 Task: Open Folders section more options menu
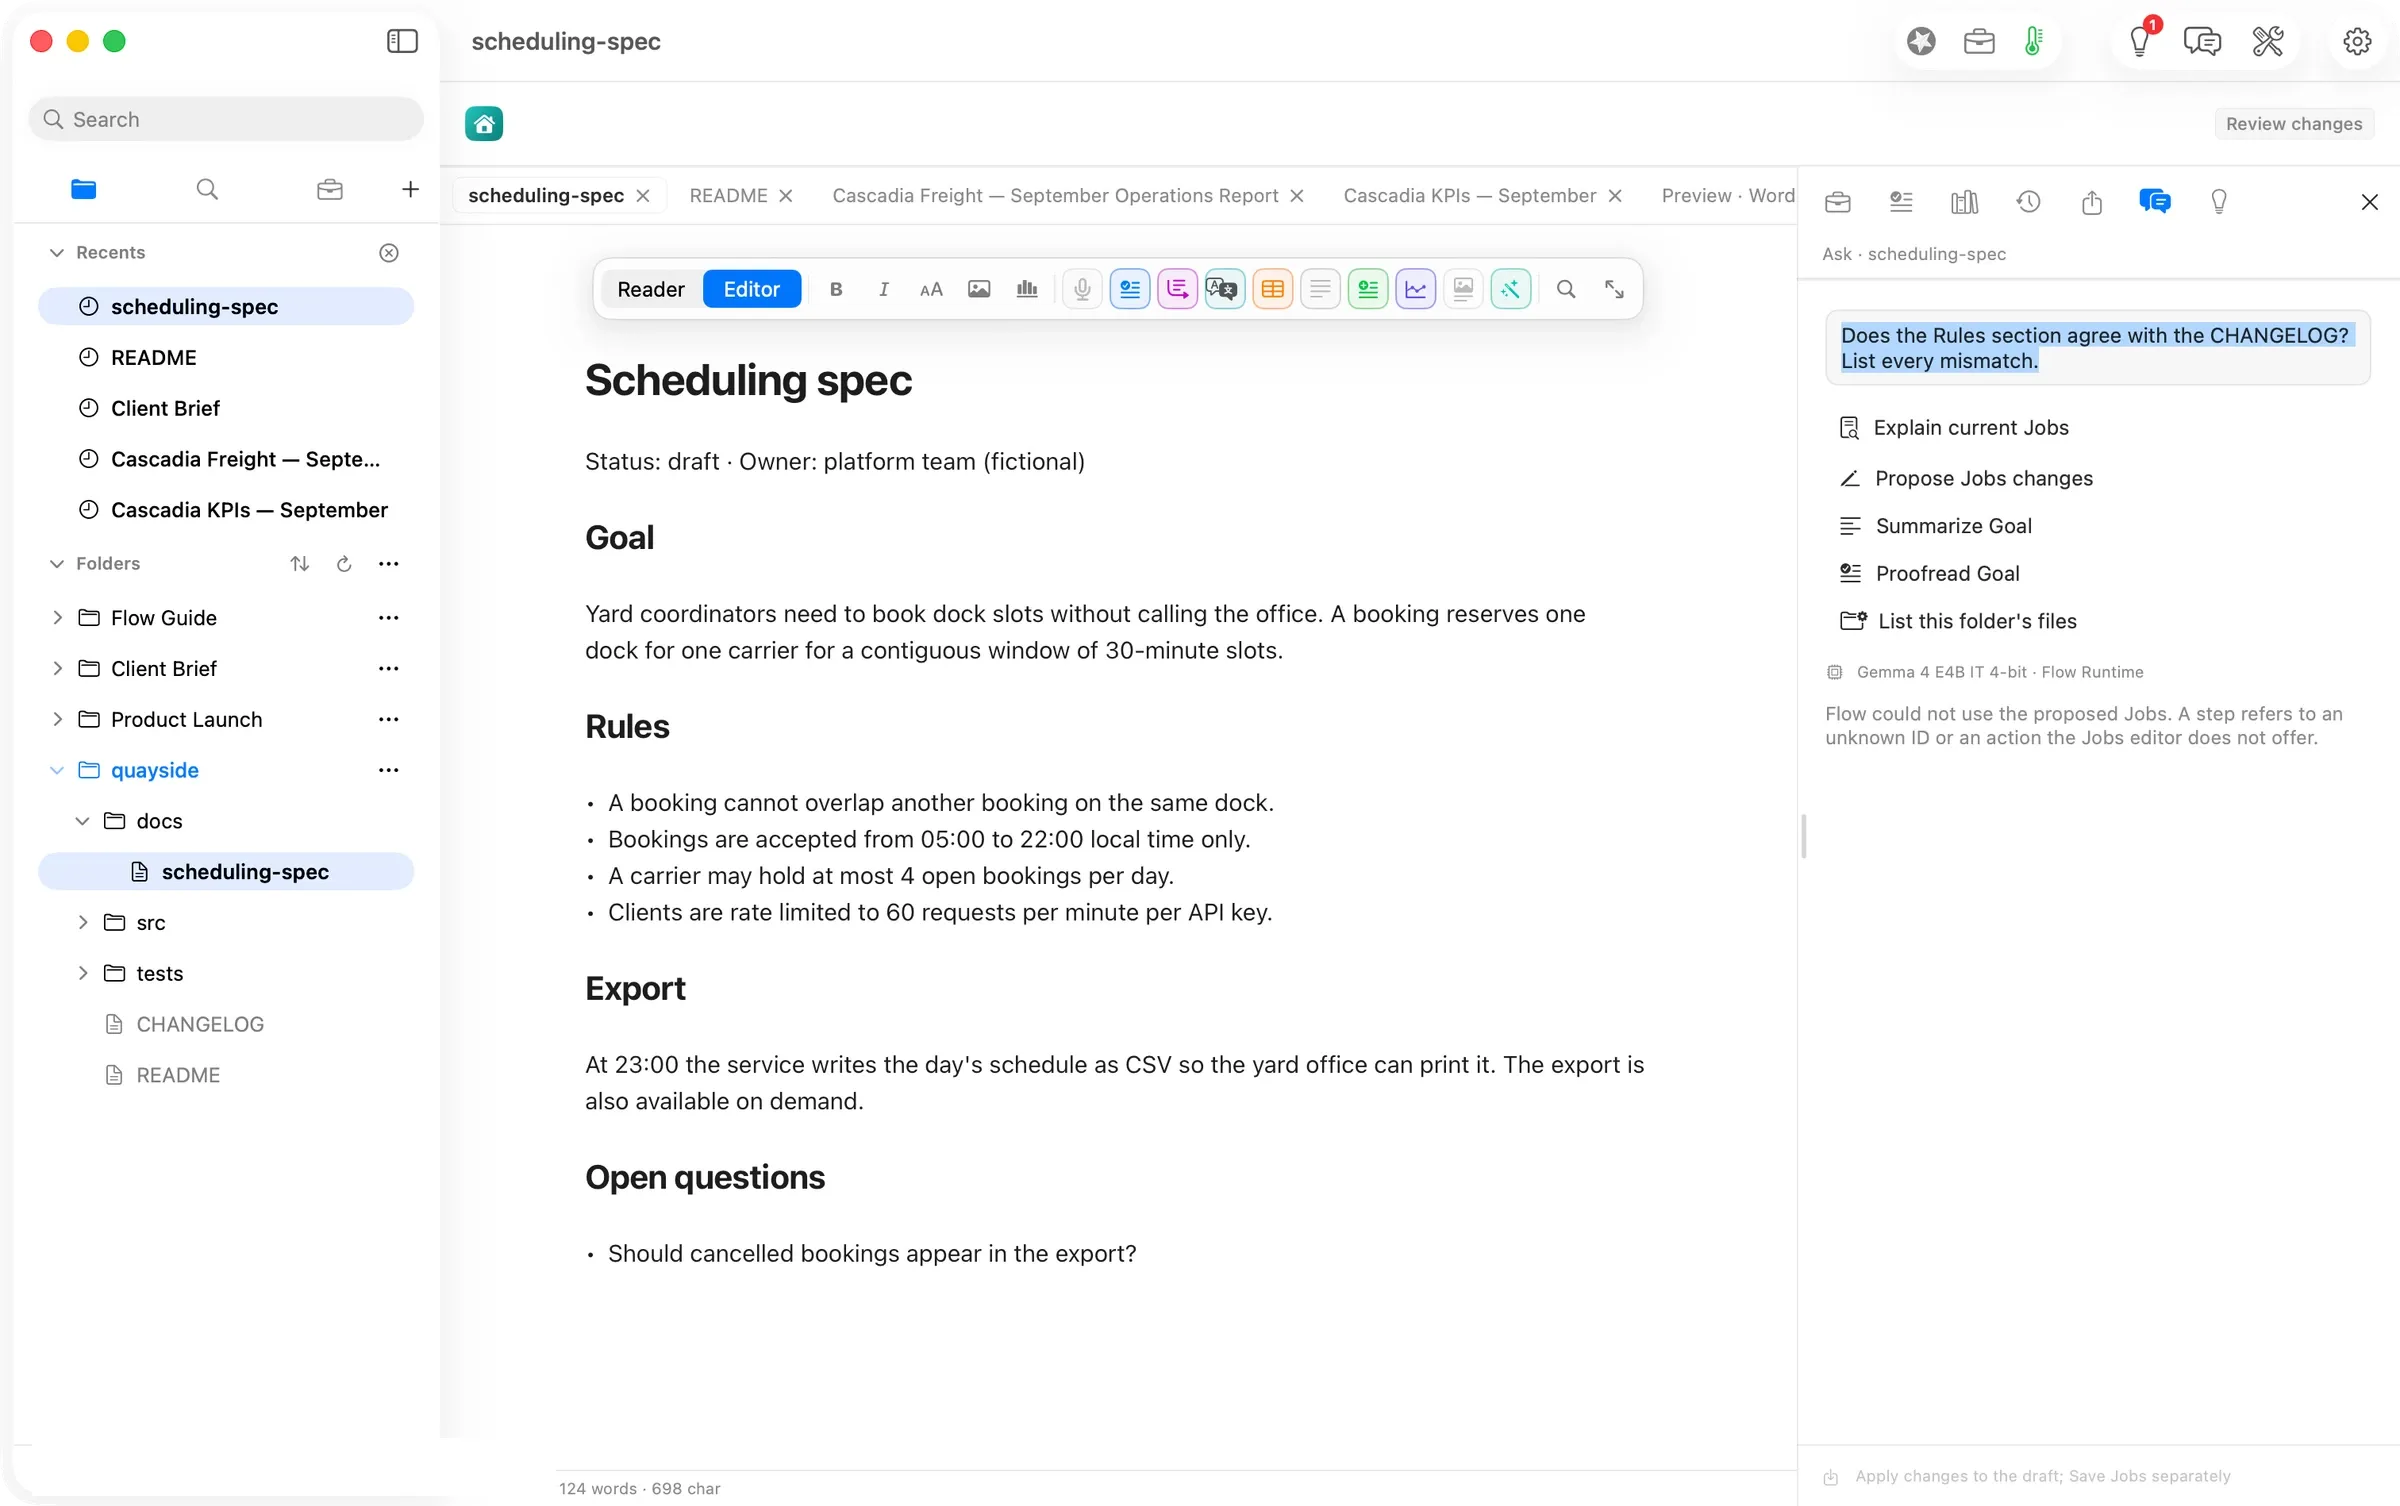(388, 564)
